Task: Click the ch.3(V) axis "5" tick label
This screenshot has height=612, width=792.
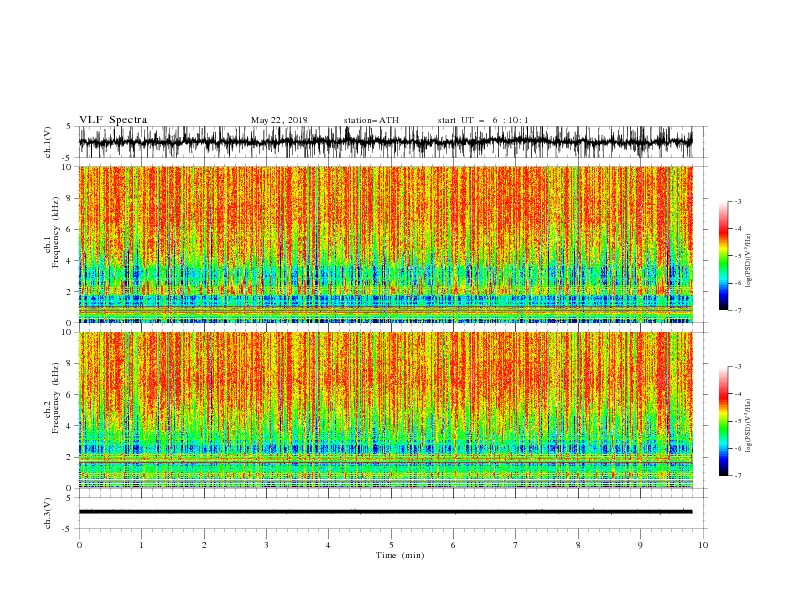Action: (x=69, y=498)
